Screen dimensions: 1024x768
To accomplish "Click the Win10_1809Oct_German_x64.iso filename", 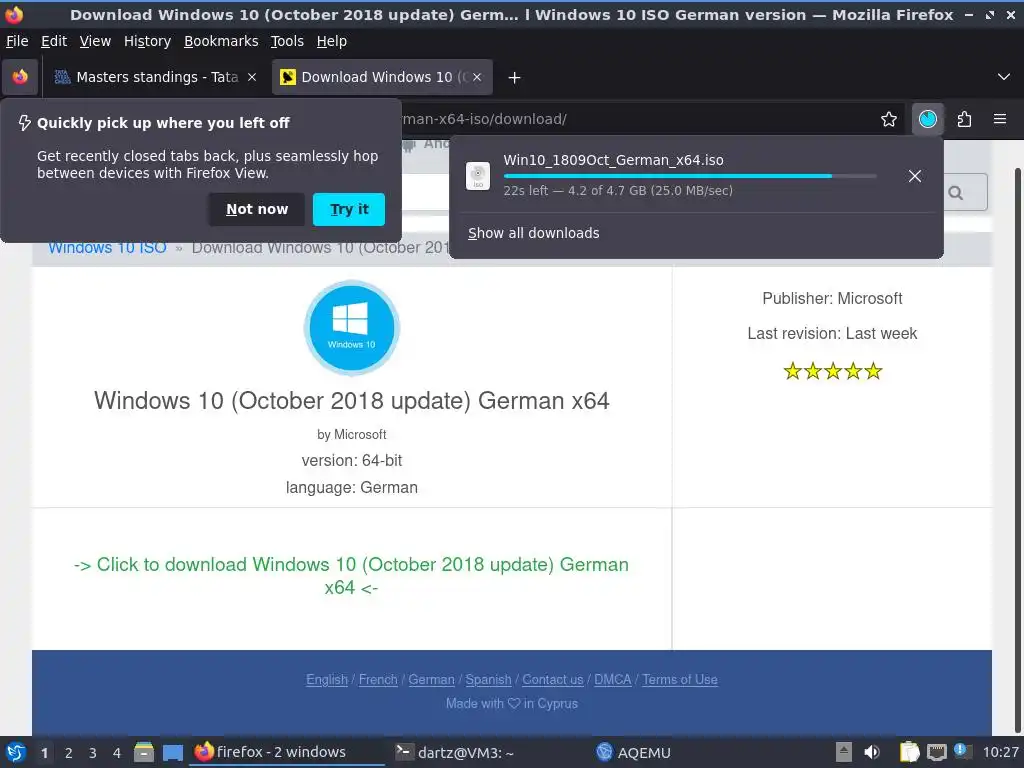I will [613, 160].
